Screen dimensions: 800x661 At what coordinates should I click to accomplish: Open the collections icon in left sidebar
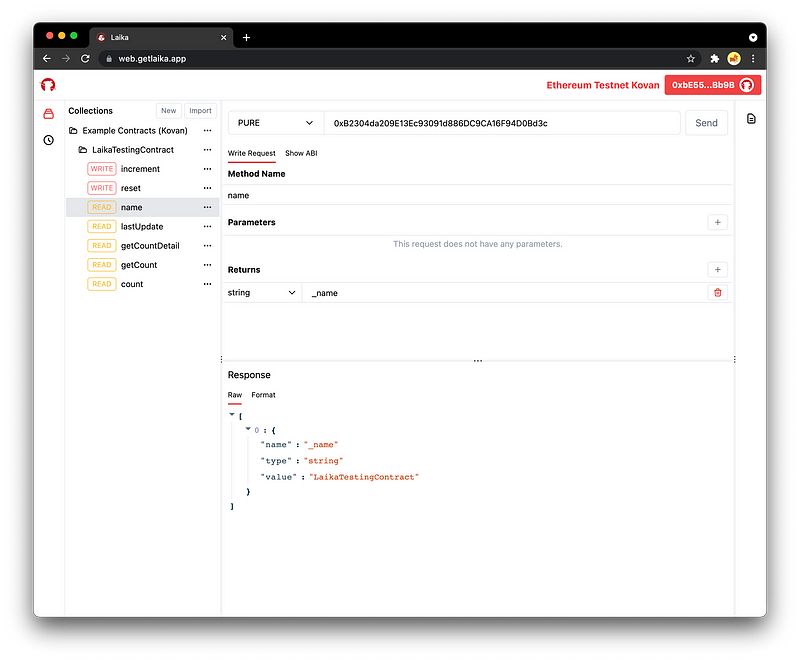(48, 114)
